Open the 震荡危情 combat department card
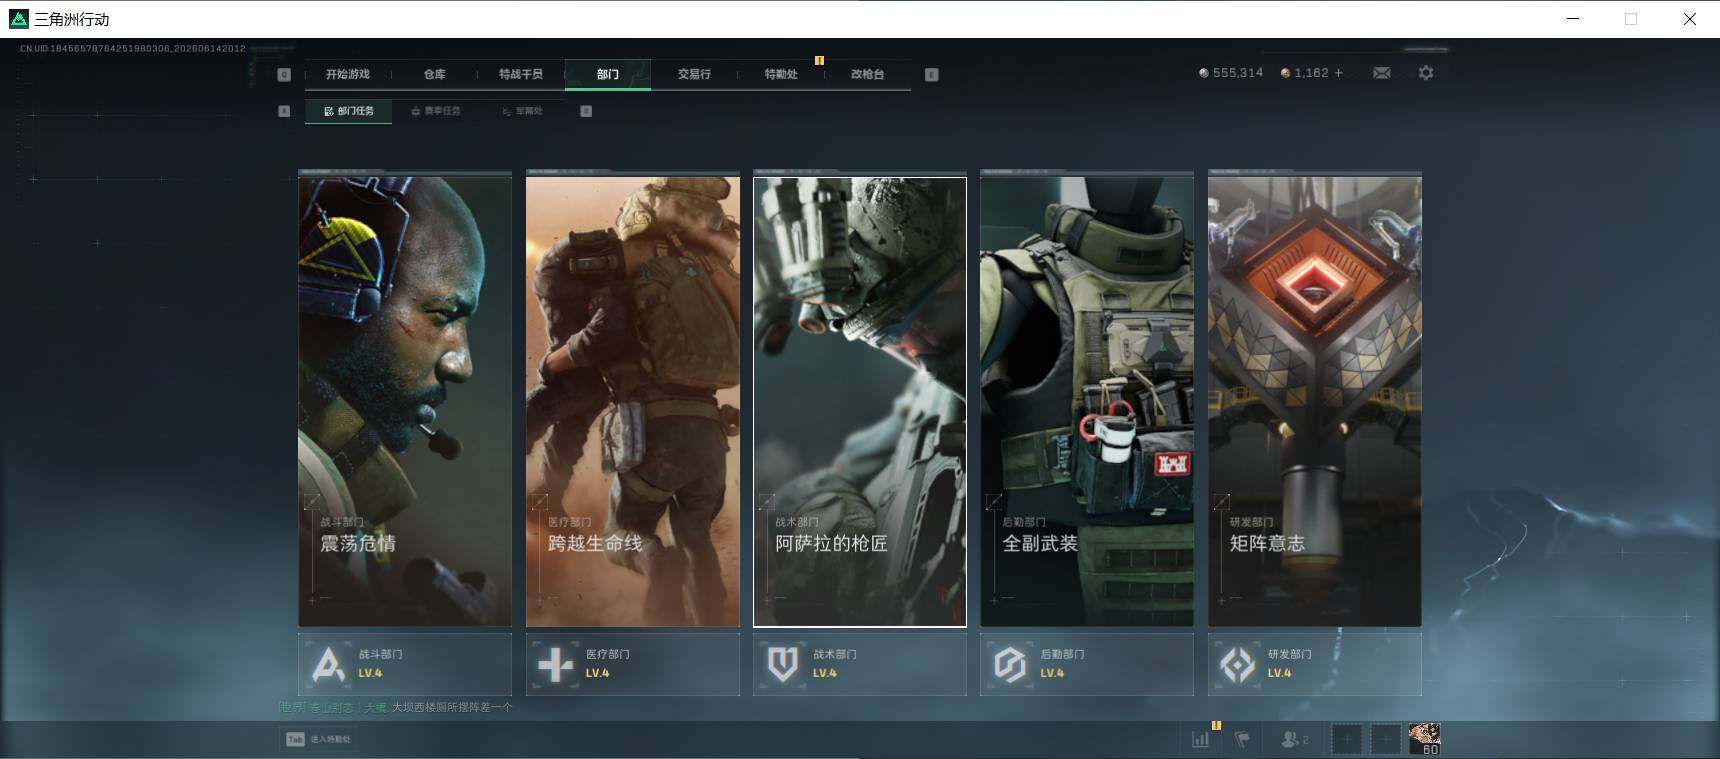 coord(405,401)
